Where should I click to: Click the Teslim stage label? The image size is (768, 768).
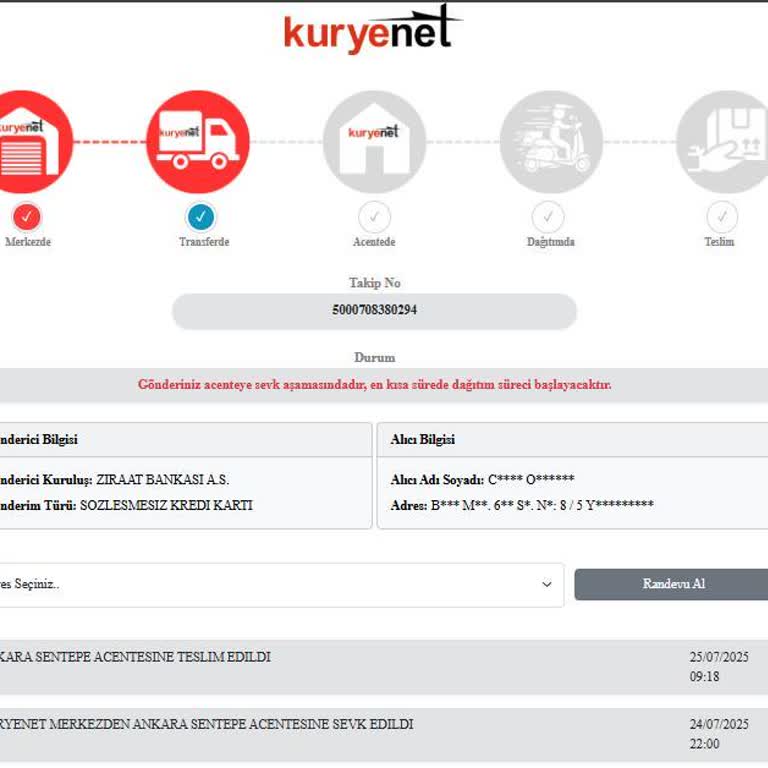click(x=719, y=242)
